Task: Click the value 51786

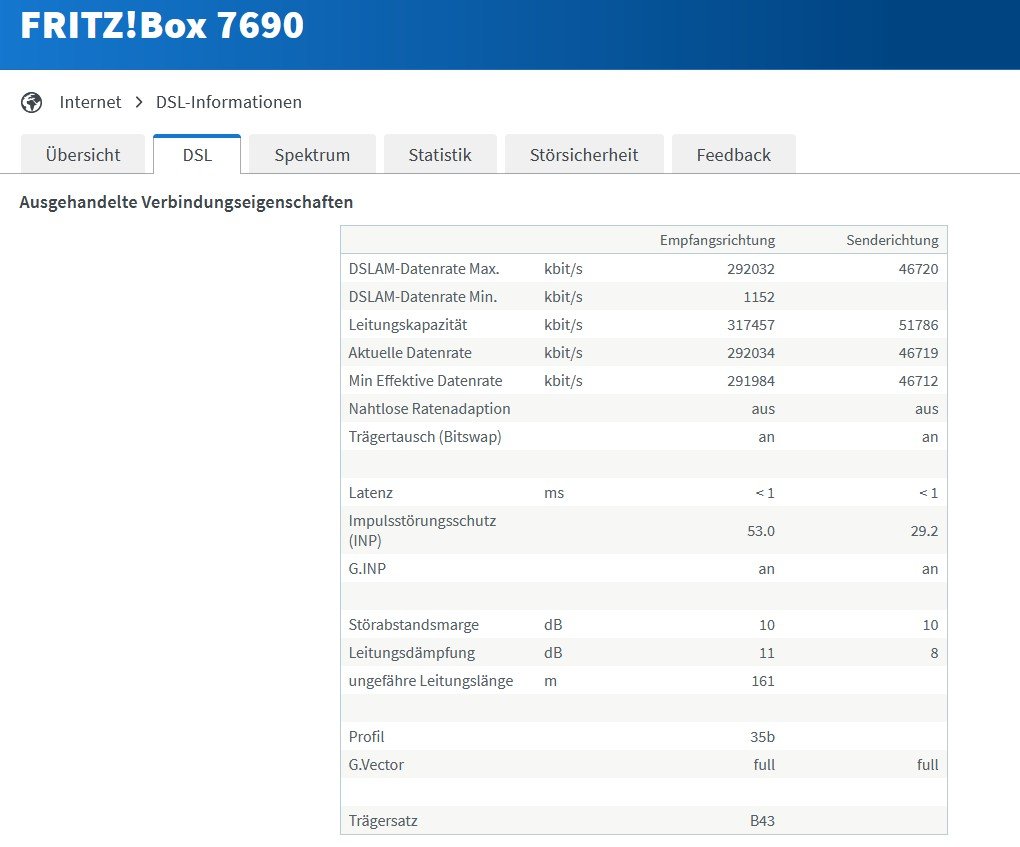Action: point(918,325)
